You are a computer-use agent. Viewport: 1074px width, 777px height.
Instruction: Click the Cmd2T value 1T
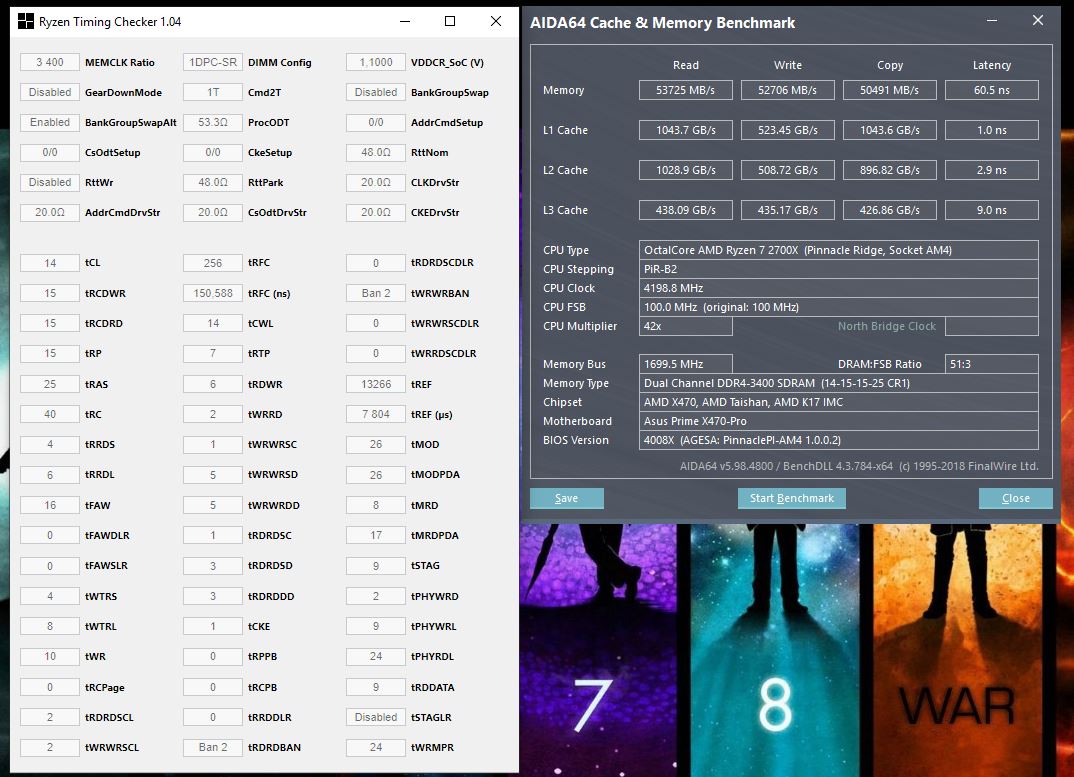pos(213,92)
